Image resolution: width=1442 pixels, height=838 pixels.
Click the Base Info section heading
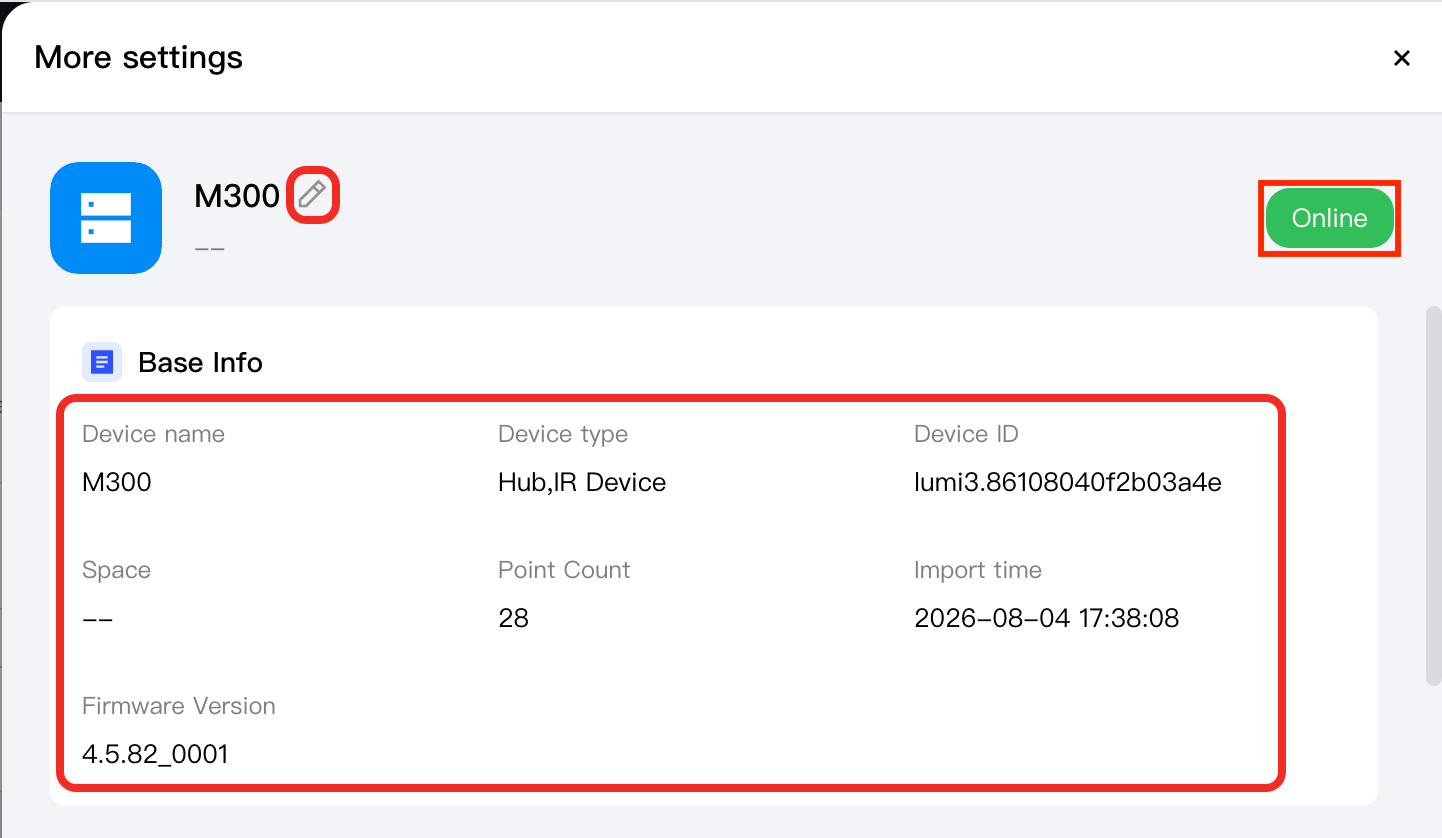pos(200,362)
